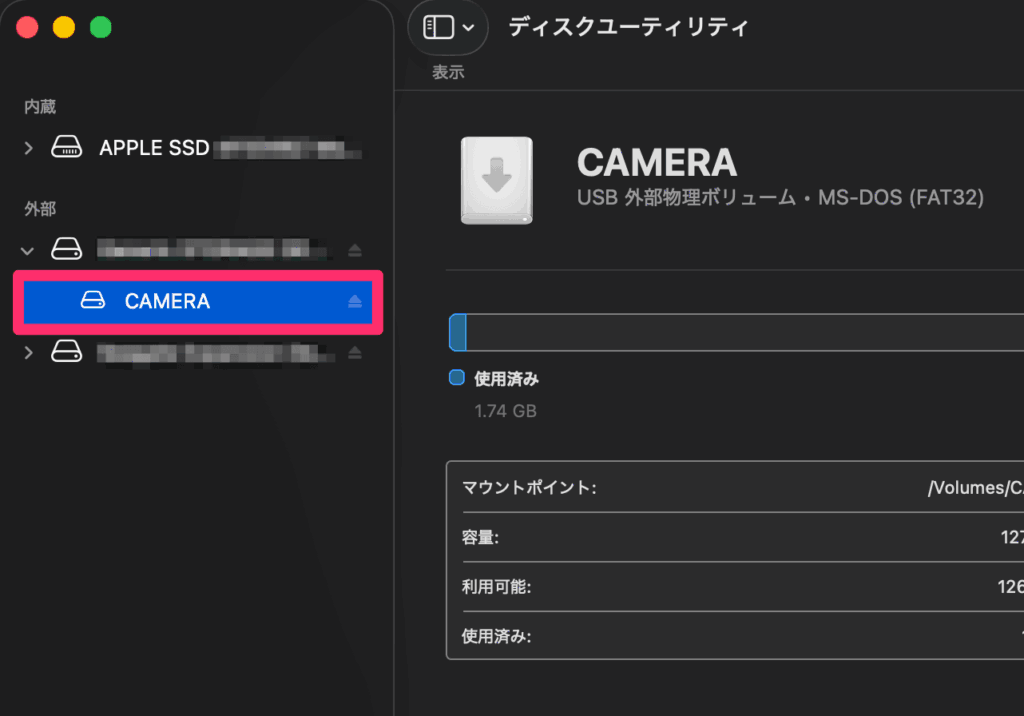
Task: Click the parent disk icon above CAMERA
Action: click(66, 248)
